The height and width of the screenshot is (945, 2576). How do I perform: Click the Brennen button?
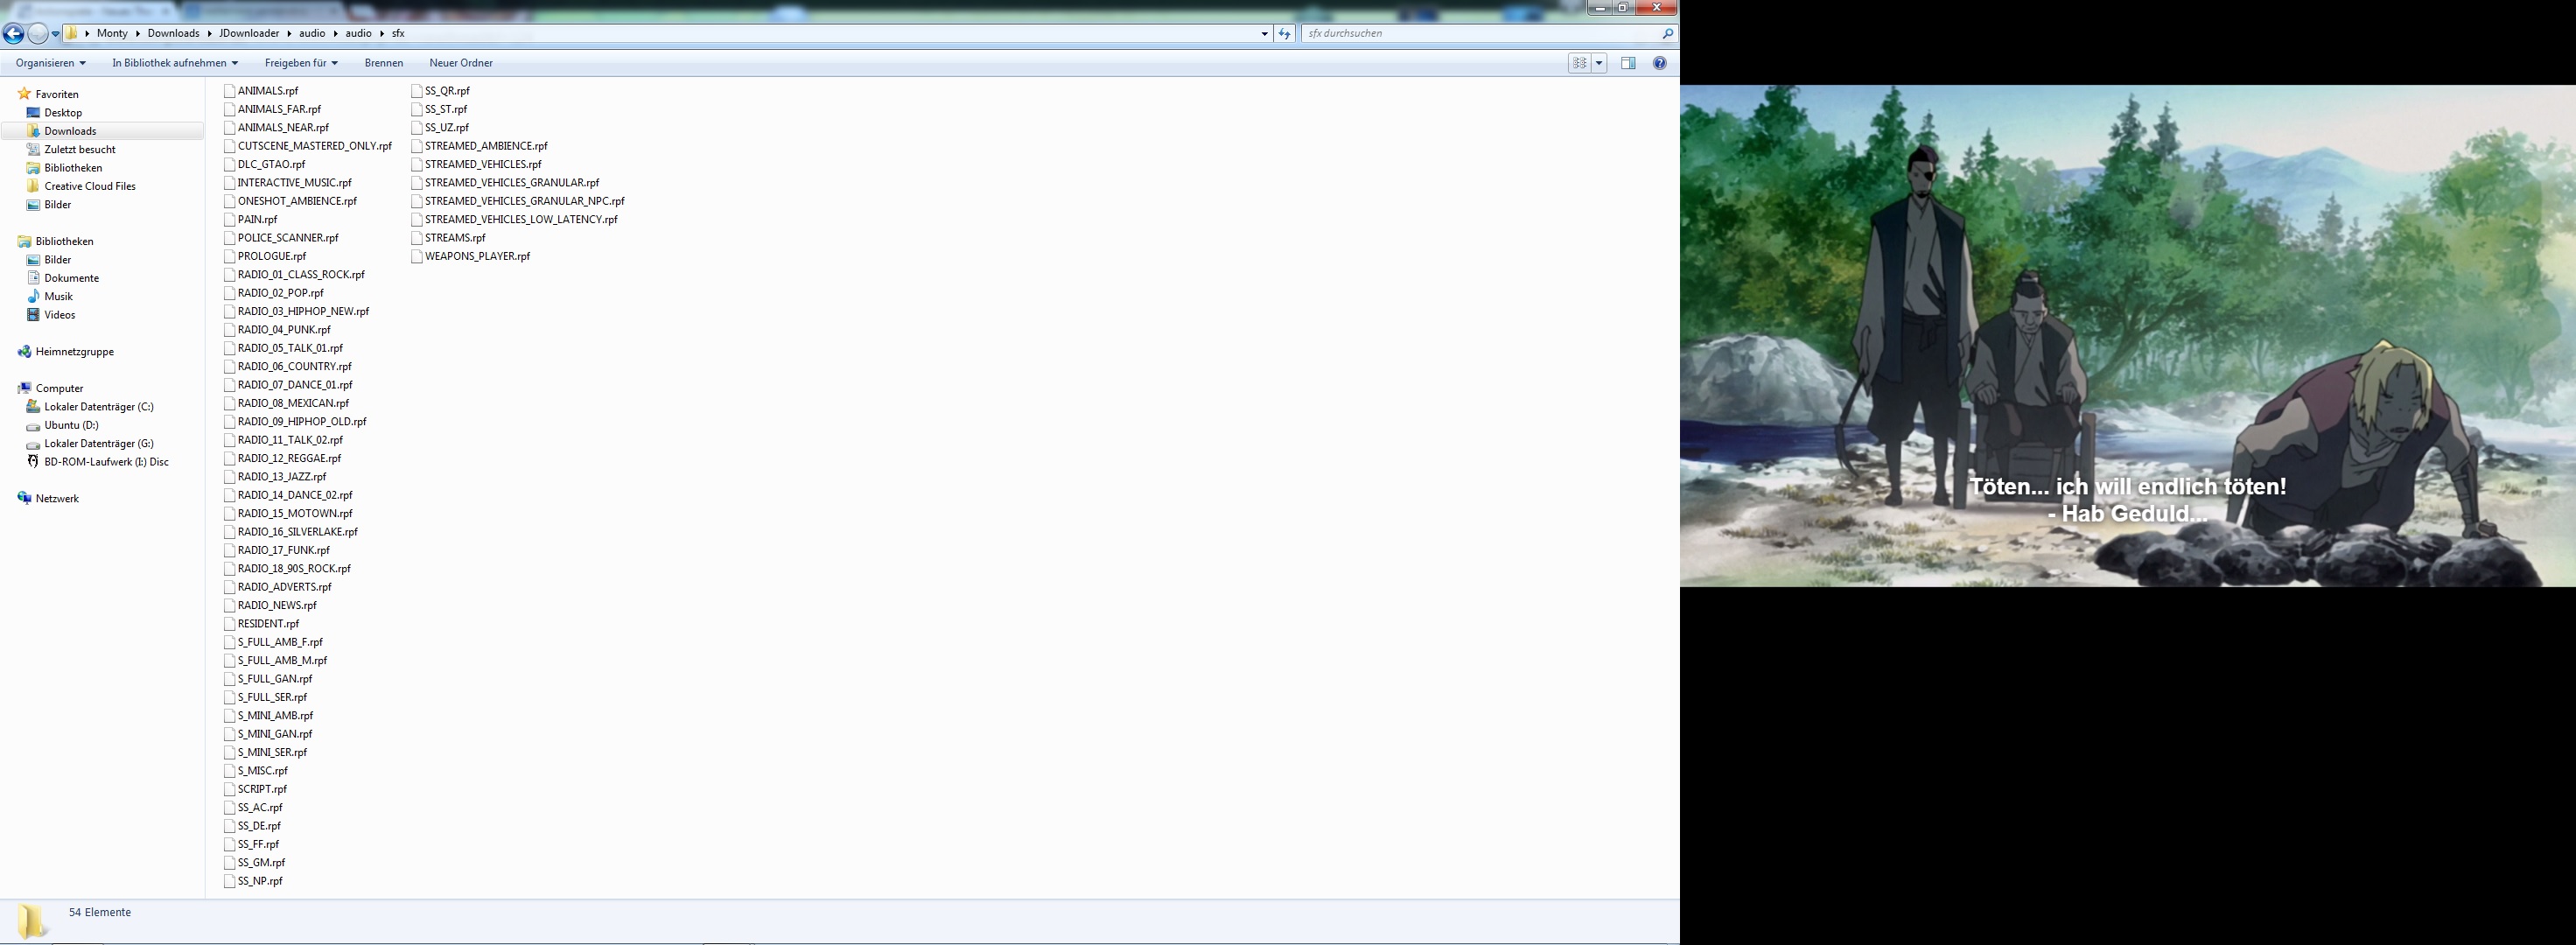[x=384, y=63]
